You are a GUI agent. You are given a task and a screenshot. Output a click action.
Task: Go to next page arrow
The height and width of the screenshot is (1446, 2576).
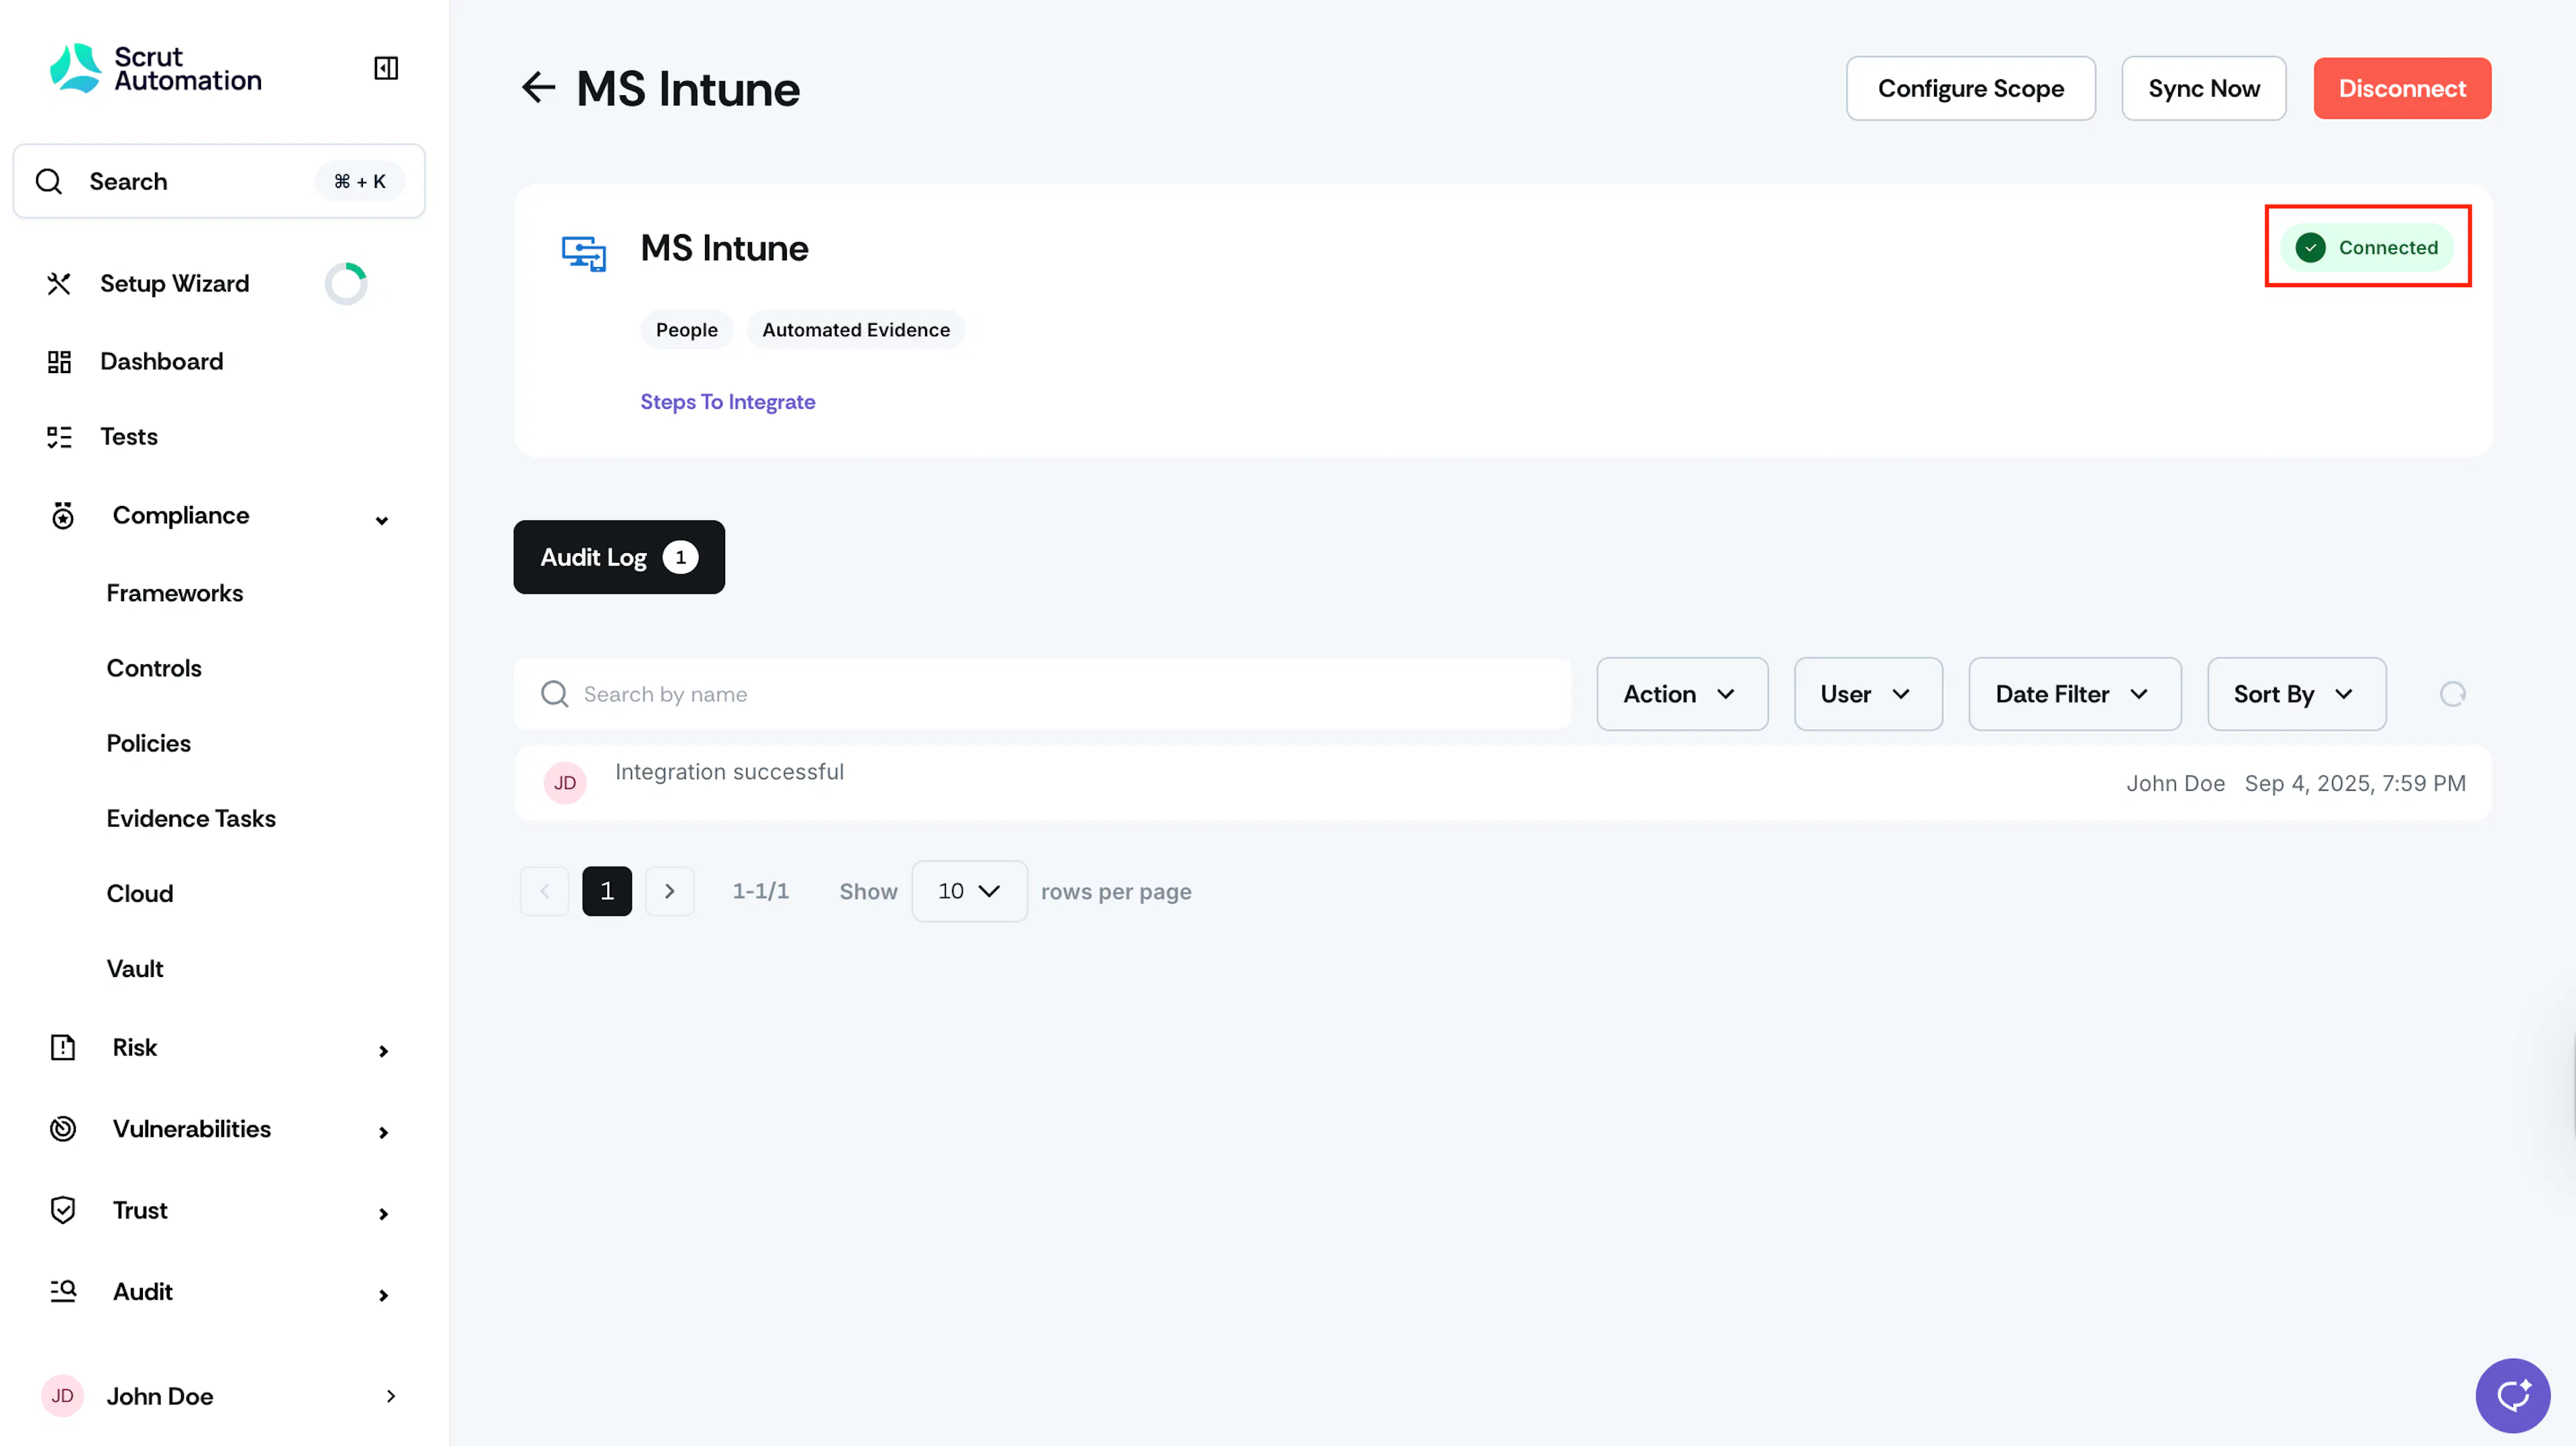tap(670, 891)
